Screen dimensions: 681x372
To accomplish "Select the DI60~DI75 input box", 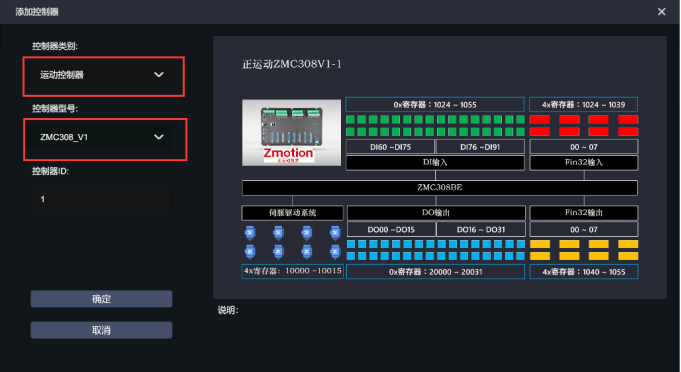I will tap(390, 147).
